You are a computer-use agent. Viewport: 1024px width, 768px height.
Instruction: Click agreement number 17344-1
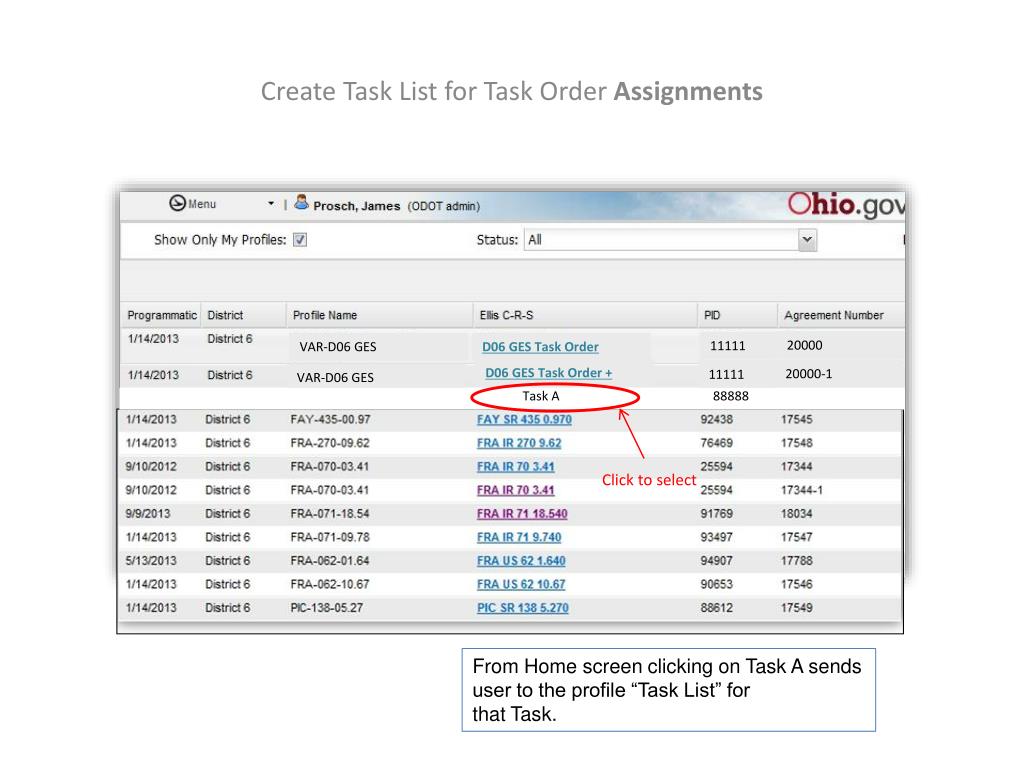(802, 490)
